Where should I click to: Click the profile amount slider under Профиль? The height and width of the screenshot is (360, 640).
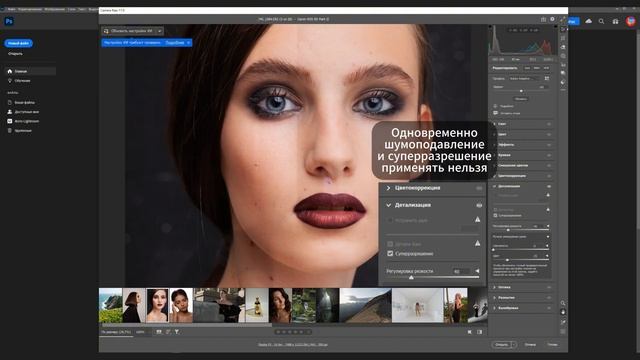[x=521, y=91]
